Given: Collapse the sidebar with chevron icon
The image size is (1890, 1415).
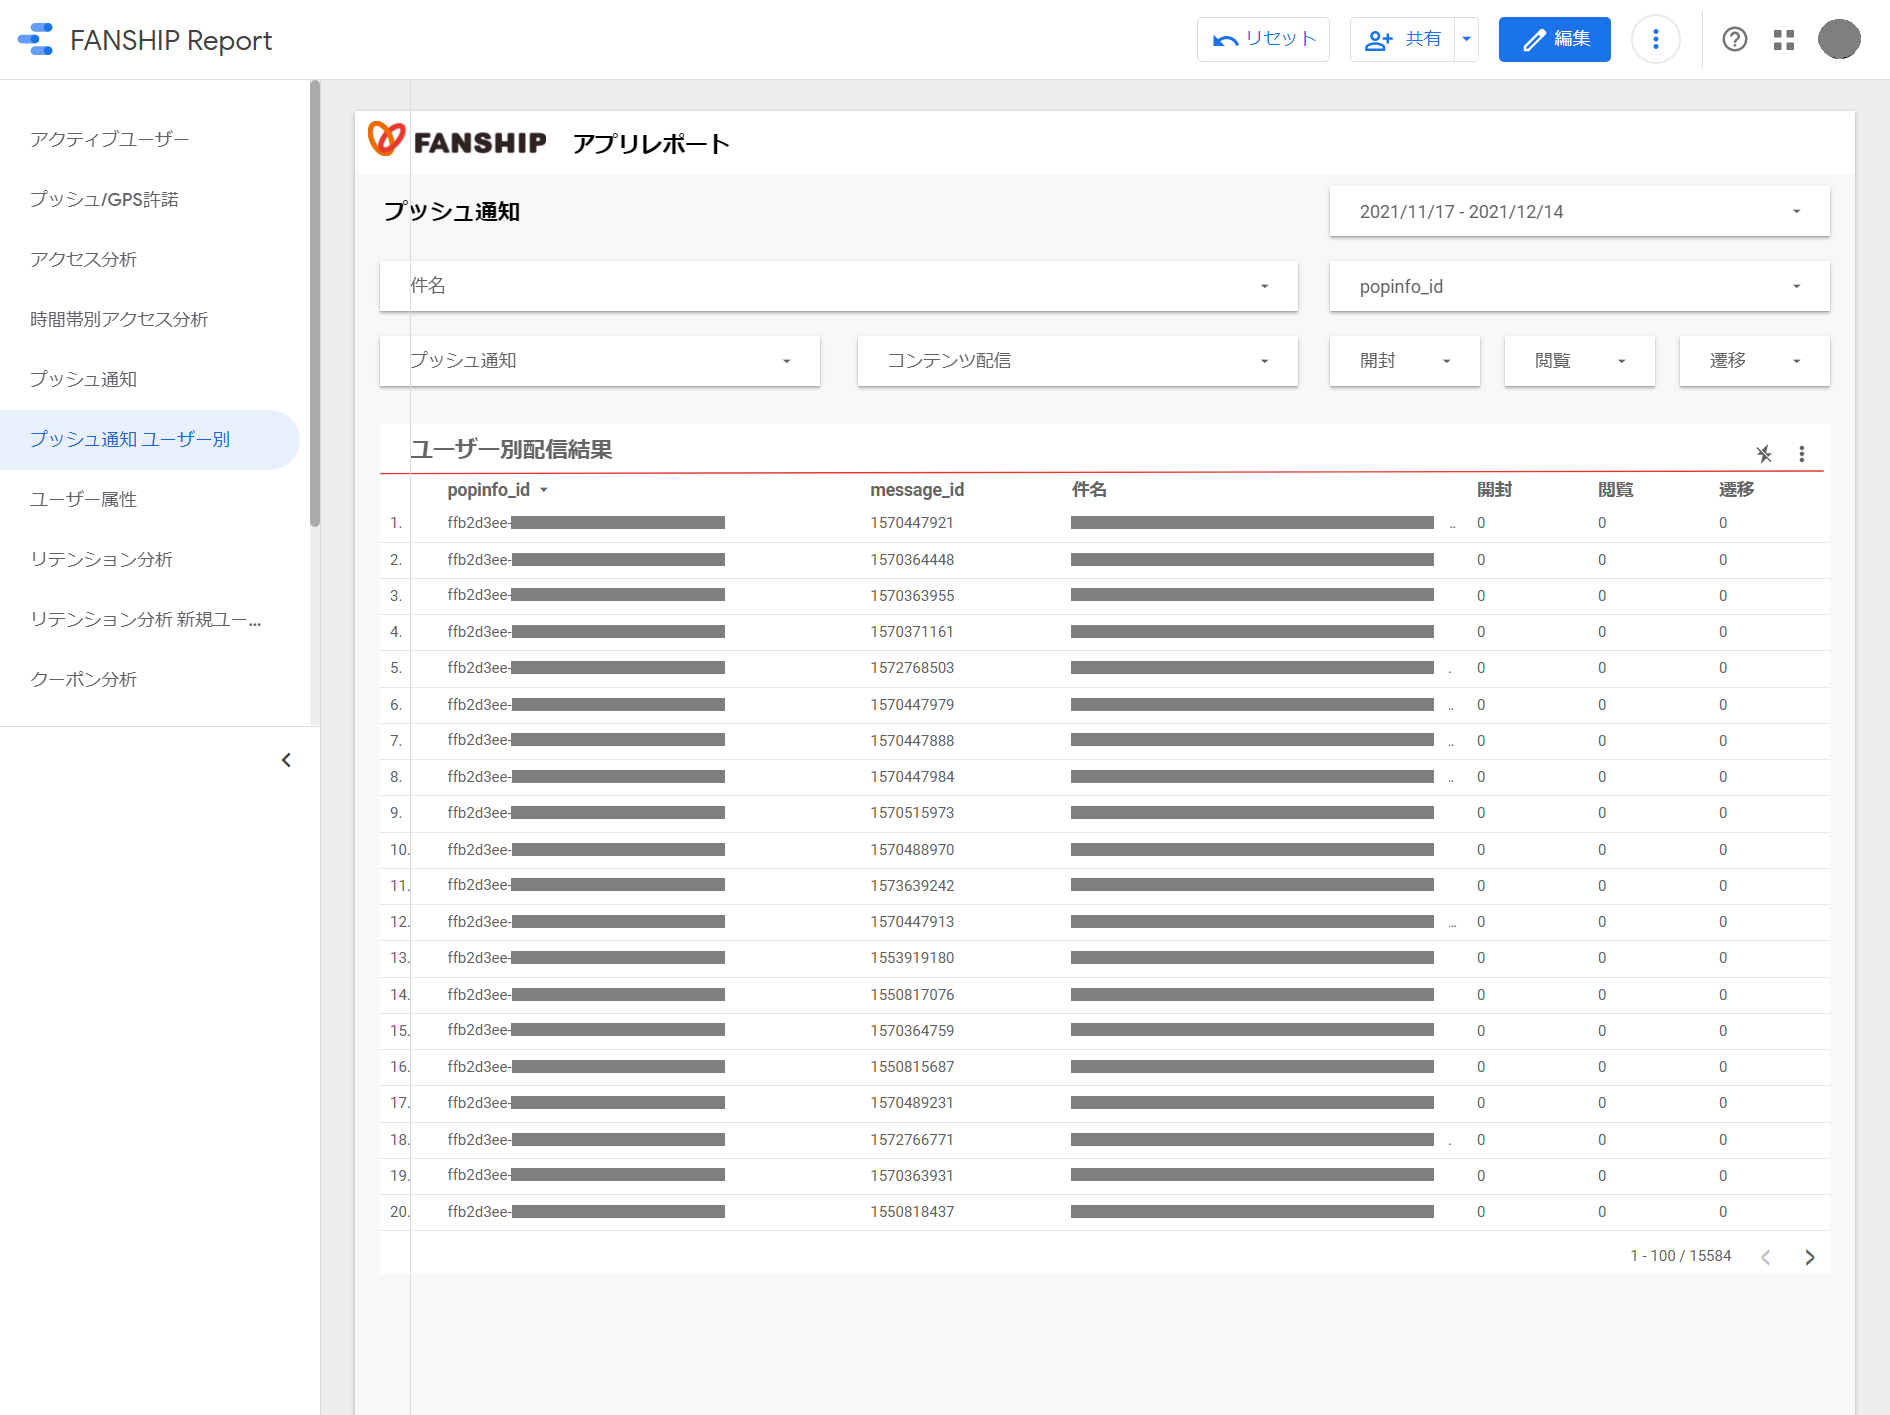Looking at the screenshot, I should coord(287,760).
